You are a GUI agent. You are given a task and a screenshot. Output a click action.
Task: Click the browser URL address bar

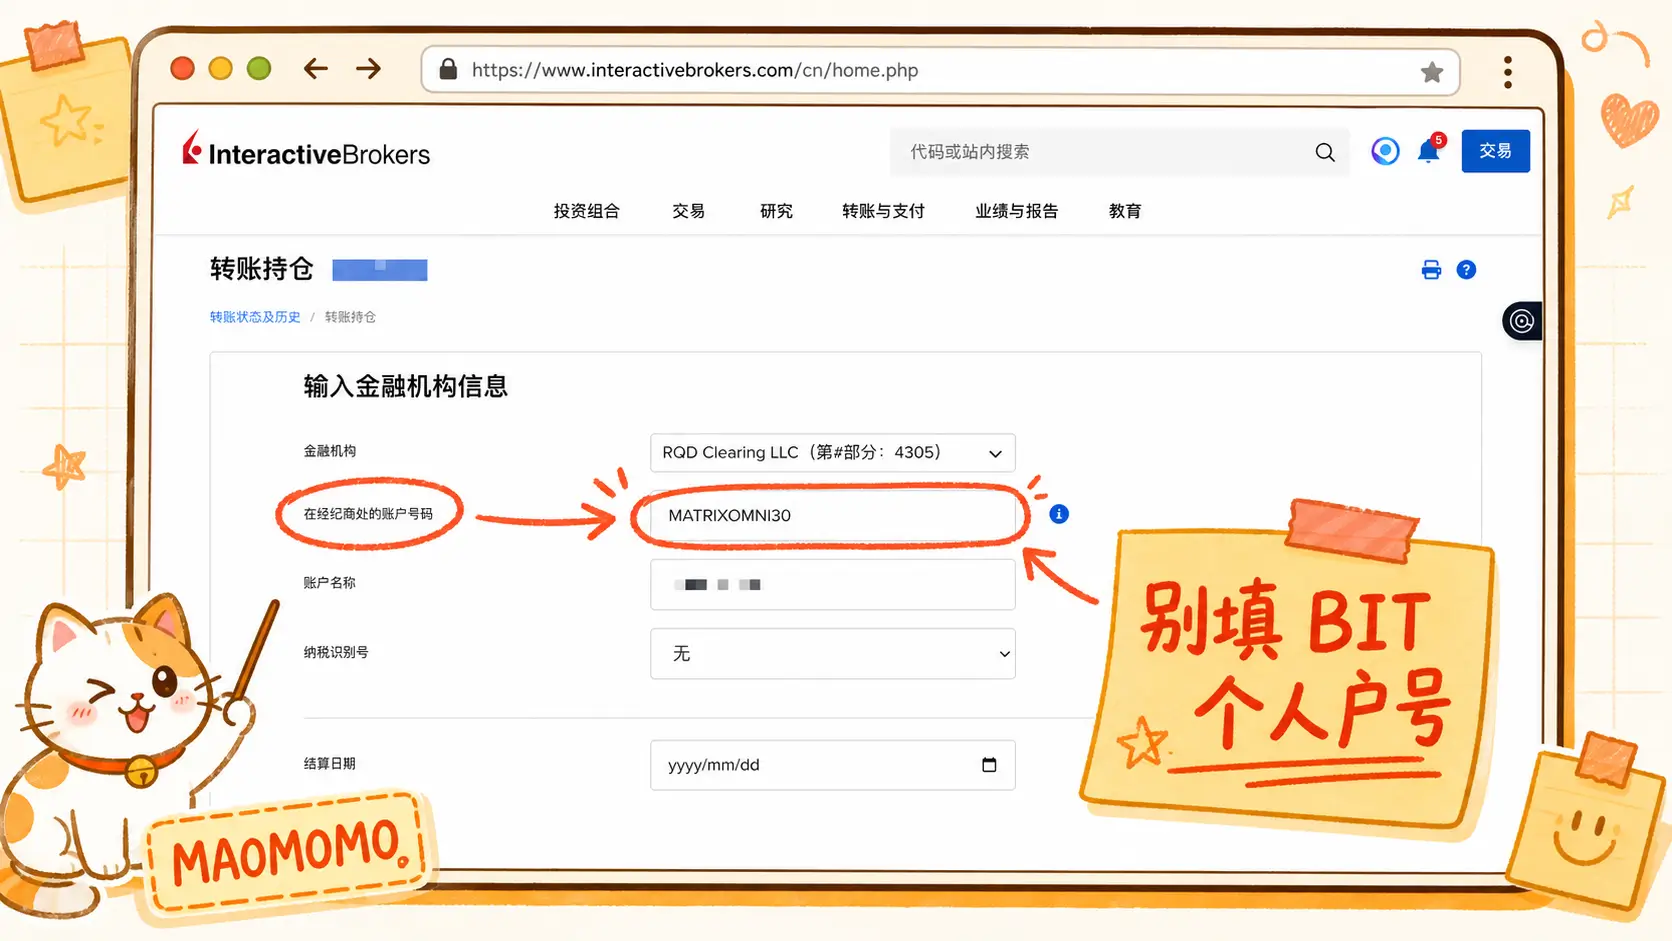tap(940, 70)
